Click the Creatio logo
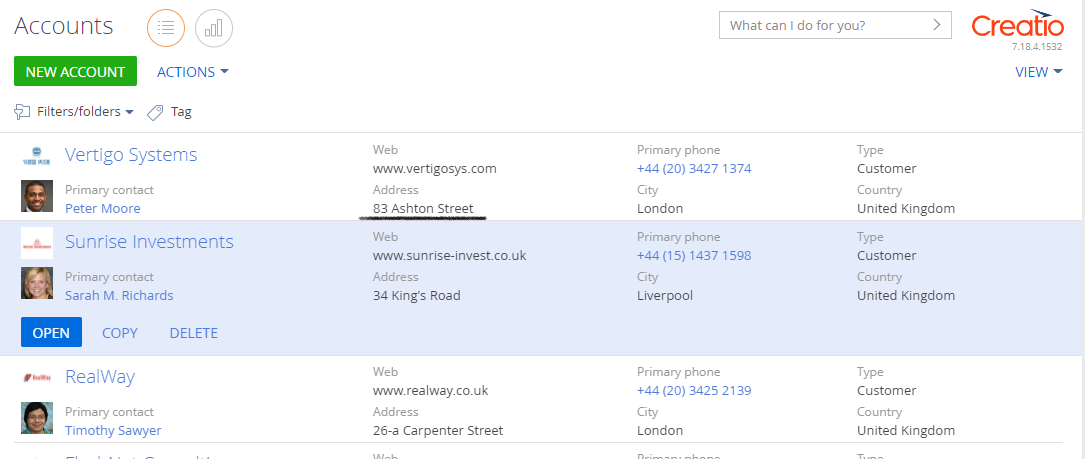 tap(1017, 25)
